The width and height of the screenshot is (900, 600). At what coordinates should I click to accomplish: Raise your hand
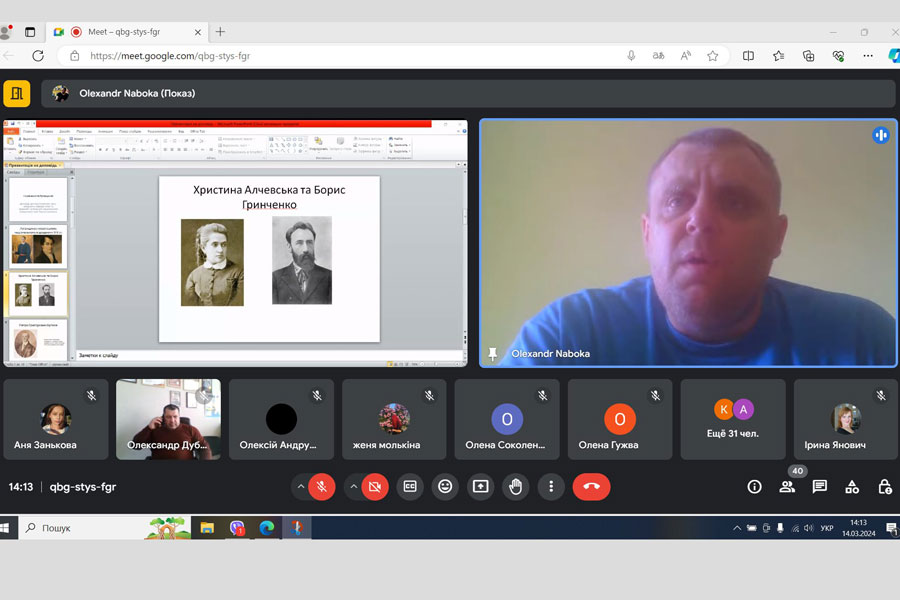click(515, 487)
